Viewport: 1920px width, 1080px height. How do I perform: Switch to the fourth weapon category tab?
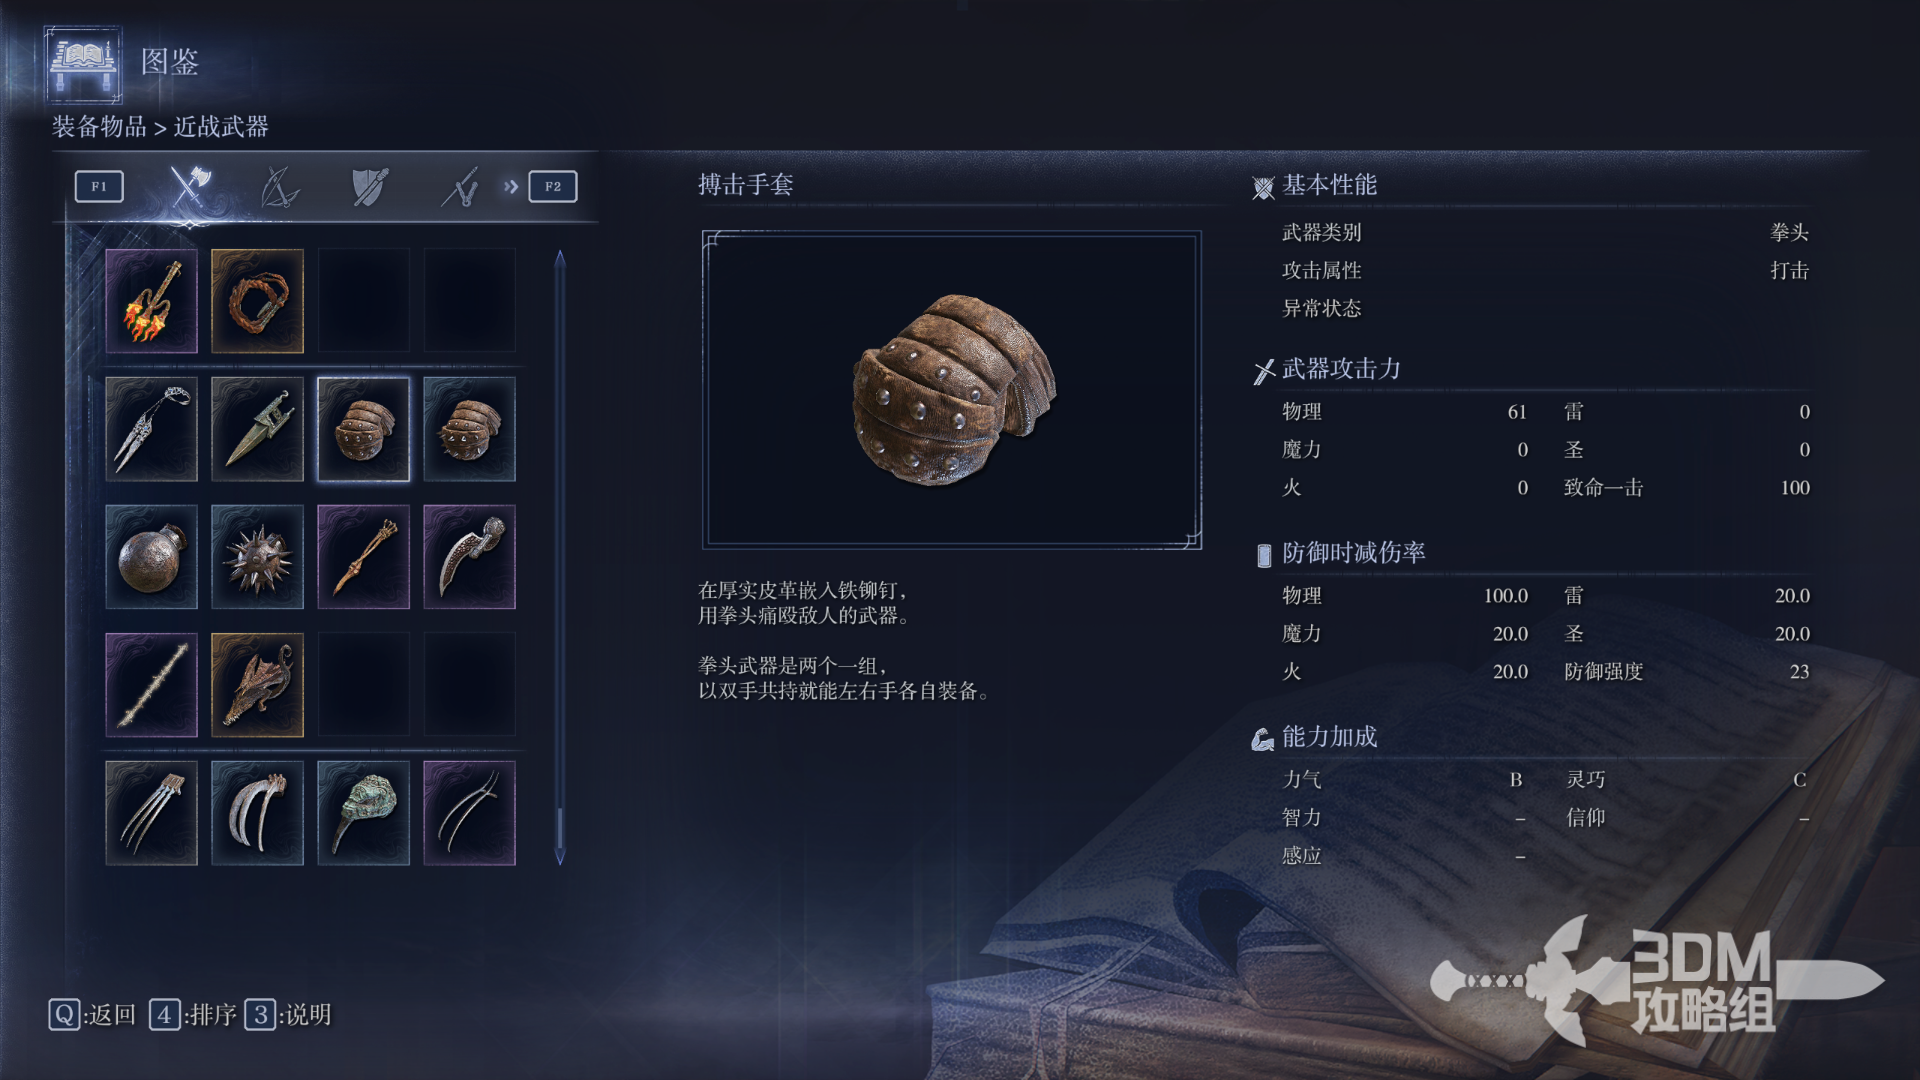[460, 186]
